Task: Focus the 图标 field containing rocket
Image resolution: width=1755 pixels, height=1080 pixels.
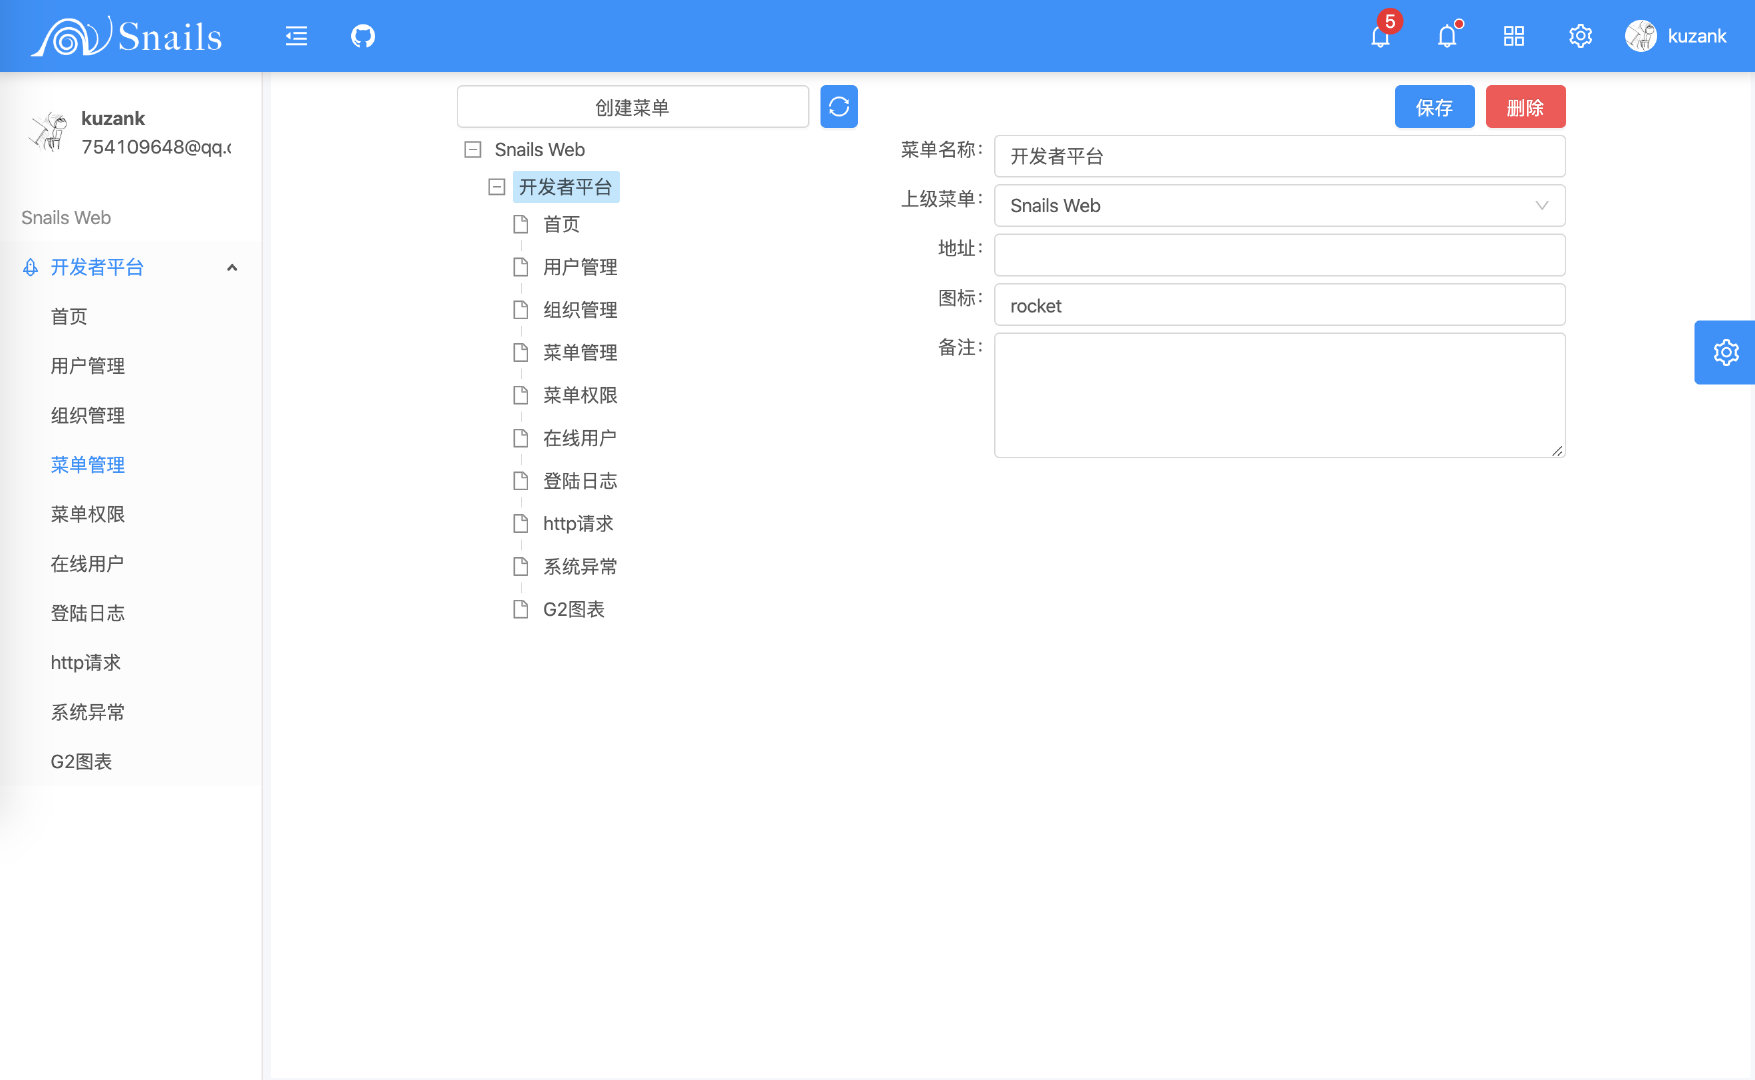Action: [x=1279, y=305]
